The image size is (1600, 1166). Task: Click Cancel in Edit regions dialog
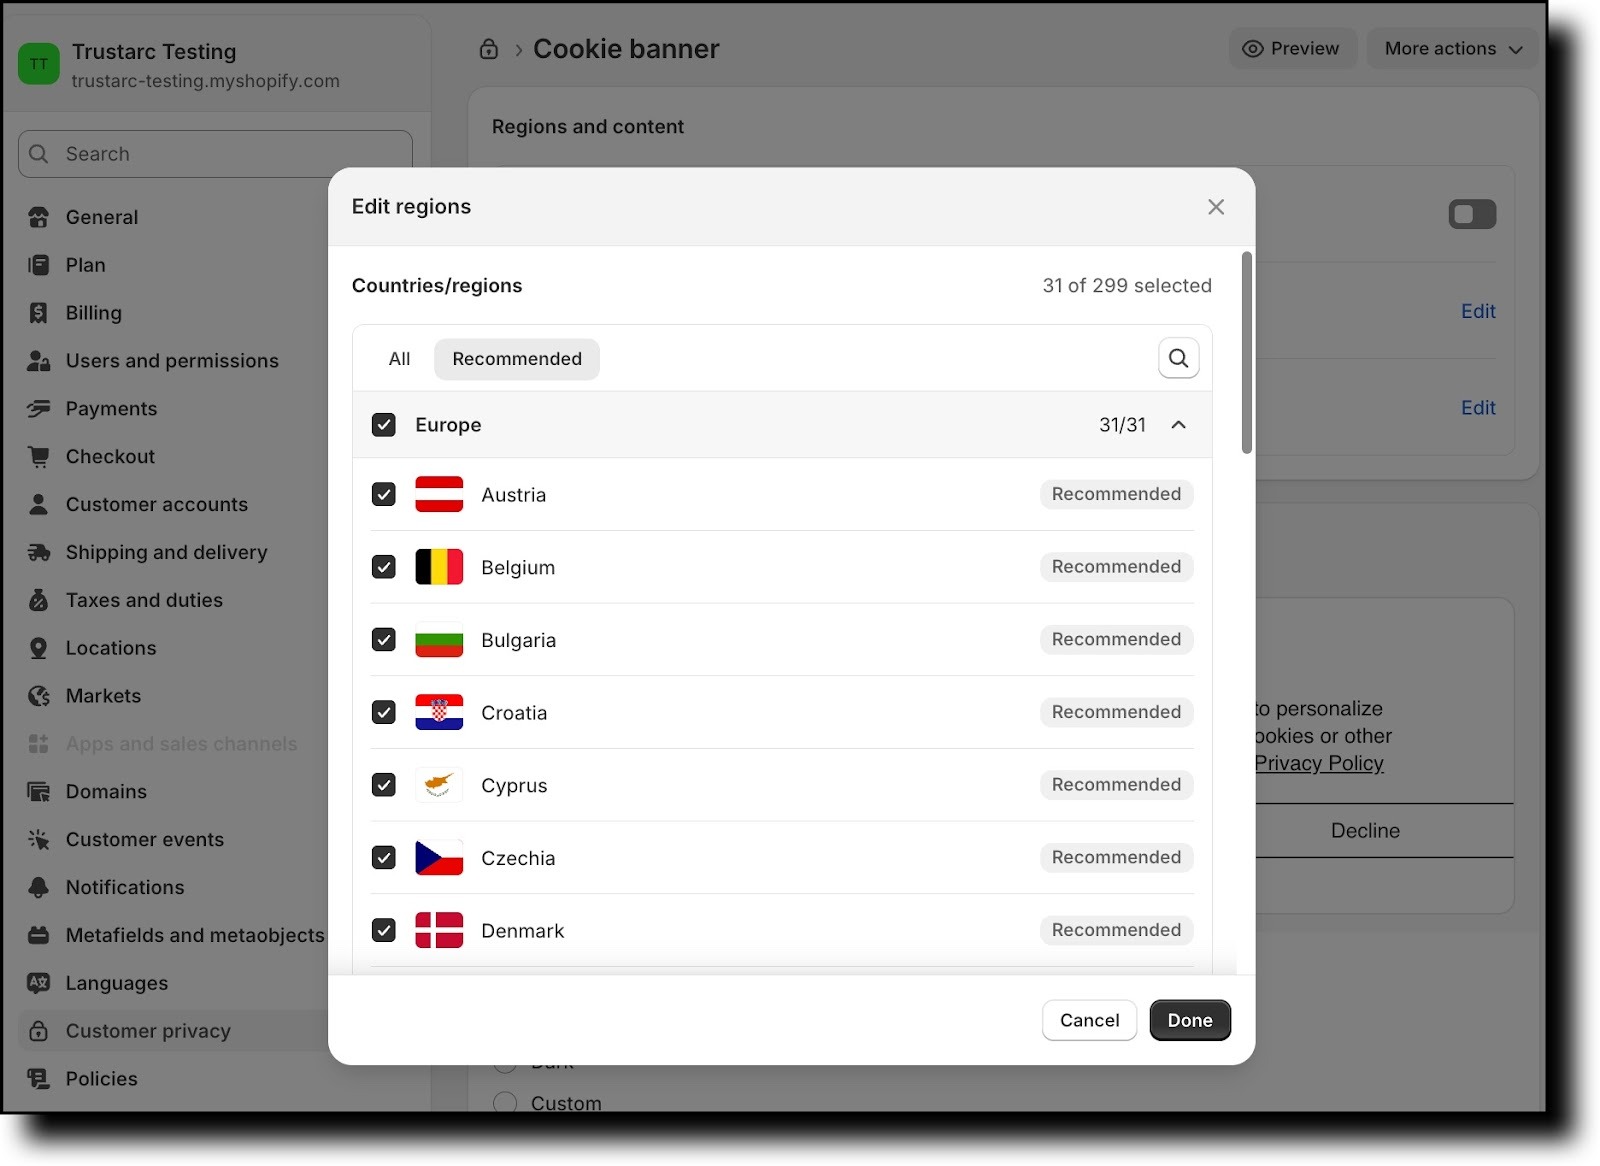pos(1089,1020)
